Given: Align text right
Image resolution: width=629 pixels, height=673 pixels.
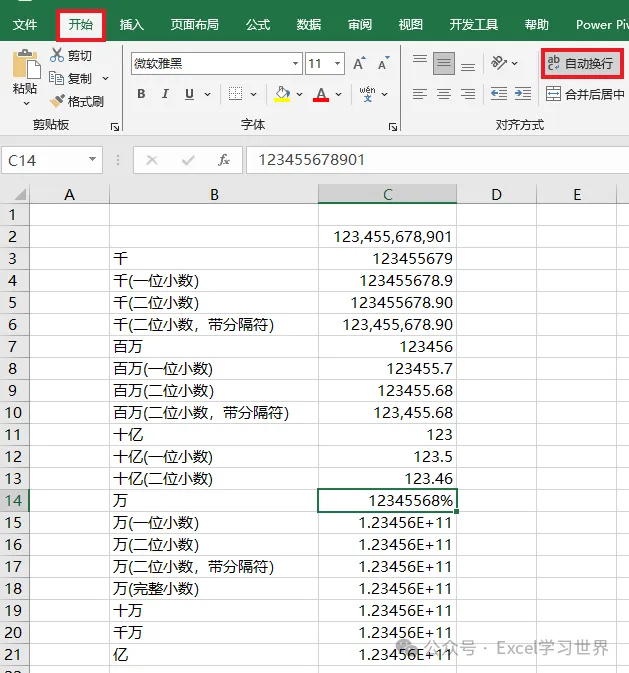Looking at the screenshot, I should point(468,94).
